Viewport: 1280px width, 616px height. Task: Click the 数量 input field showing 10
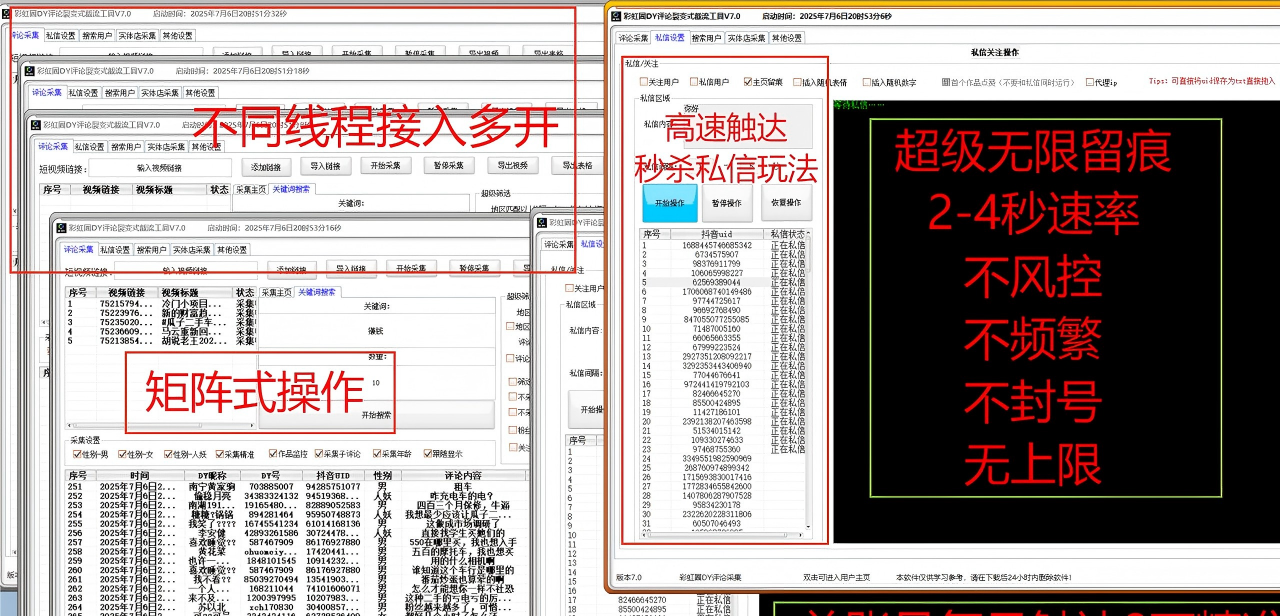pyautogui.click(x=376, y=382)
